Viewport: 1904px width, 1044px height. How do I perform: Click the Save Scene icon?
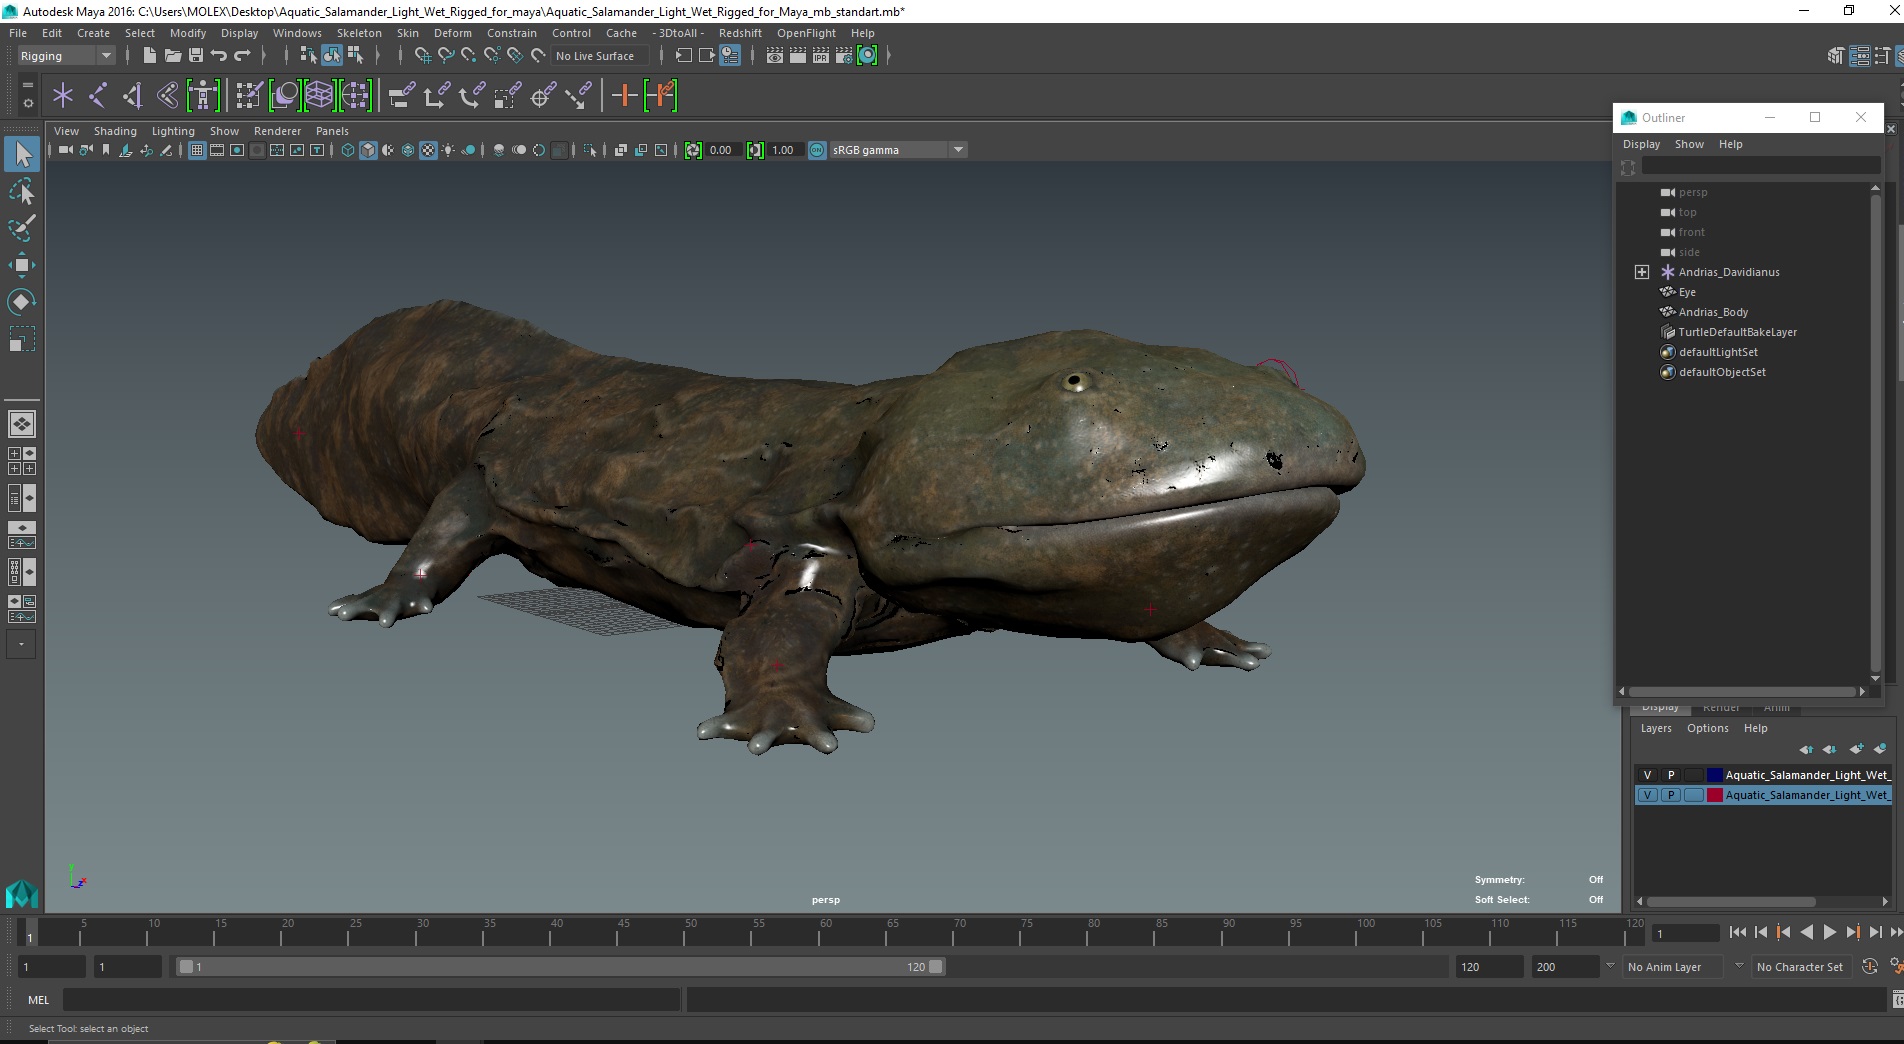coord(196,56)
